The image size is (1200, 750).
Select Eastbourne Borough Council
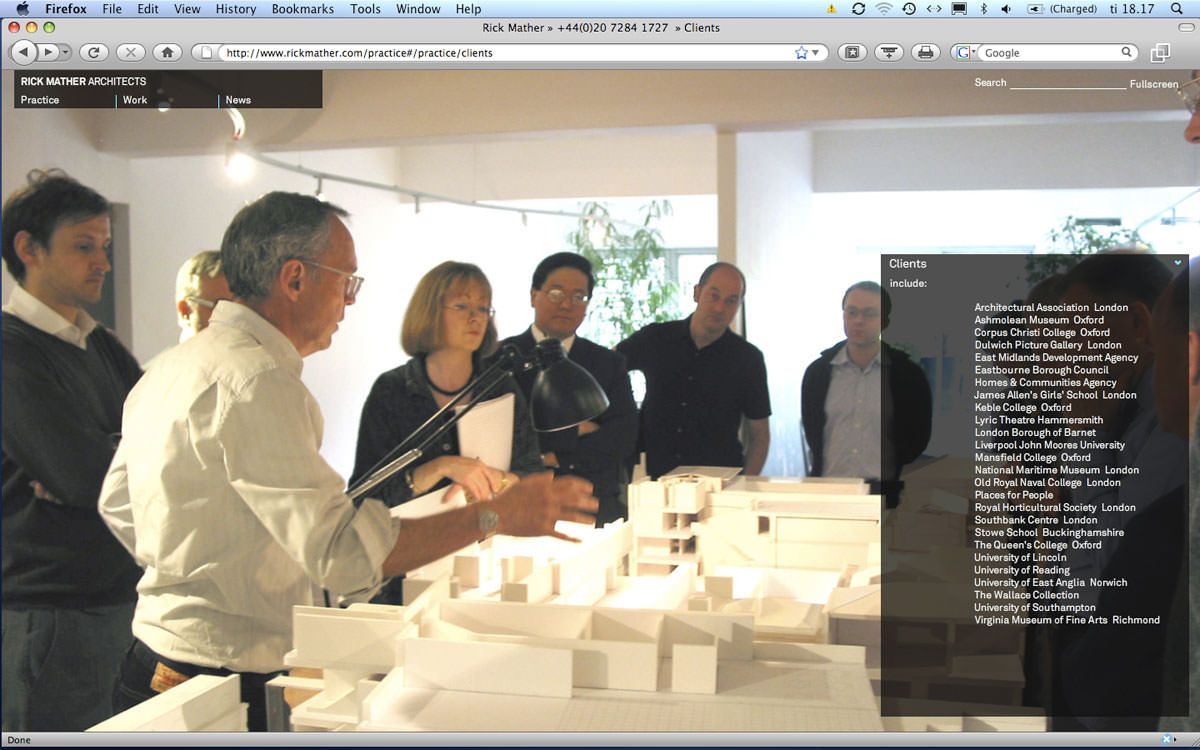(1041, 370)
